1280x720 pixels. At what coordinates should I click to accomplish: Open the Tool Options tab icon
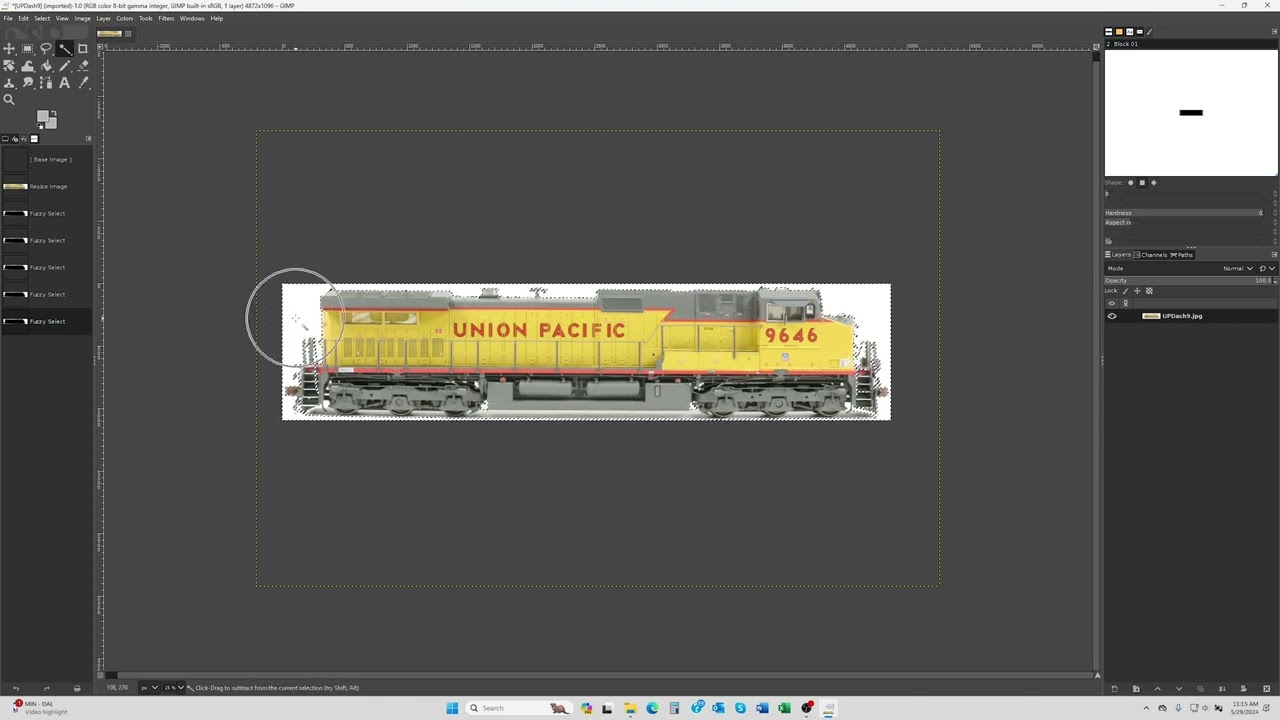(x=5, y=139)
